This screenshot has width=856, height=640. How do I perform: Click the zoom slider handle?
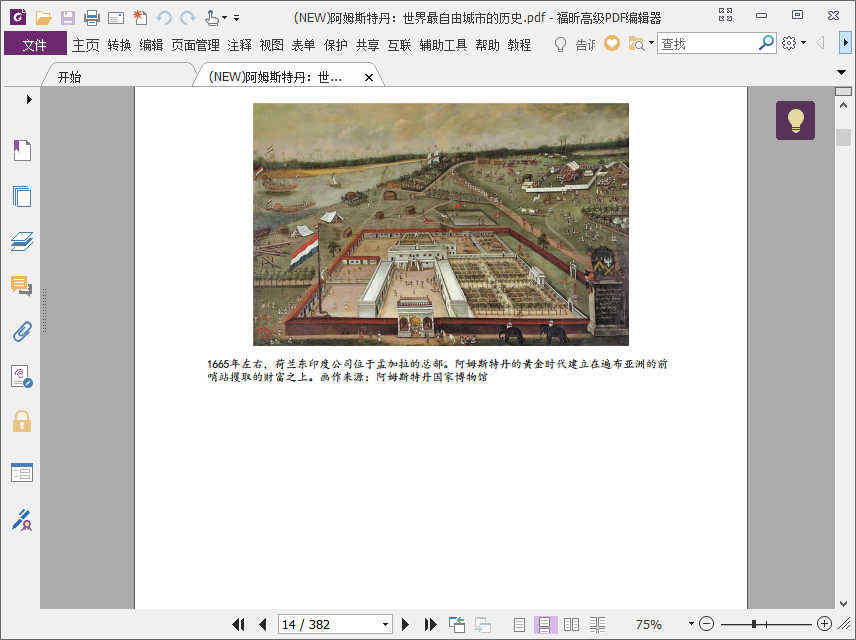coord(754,624)
